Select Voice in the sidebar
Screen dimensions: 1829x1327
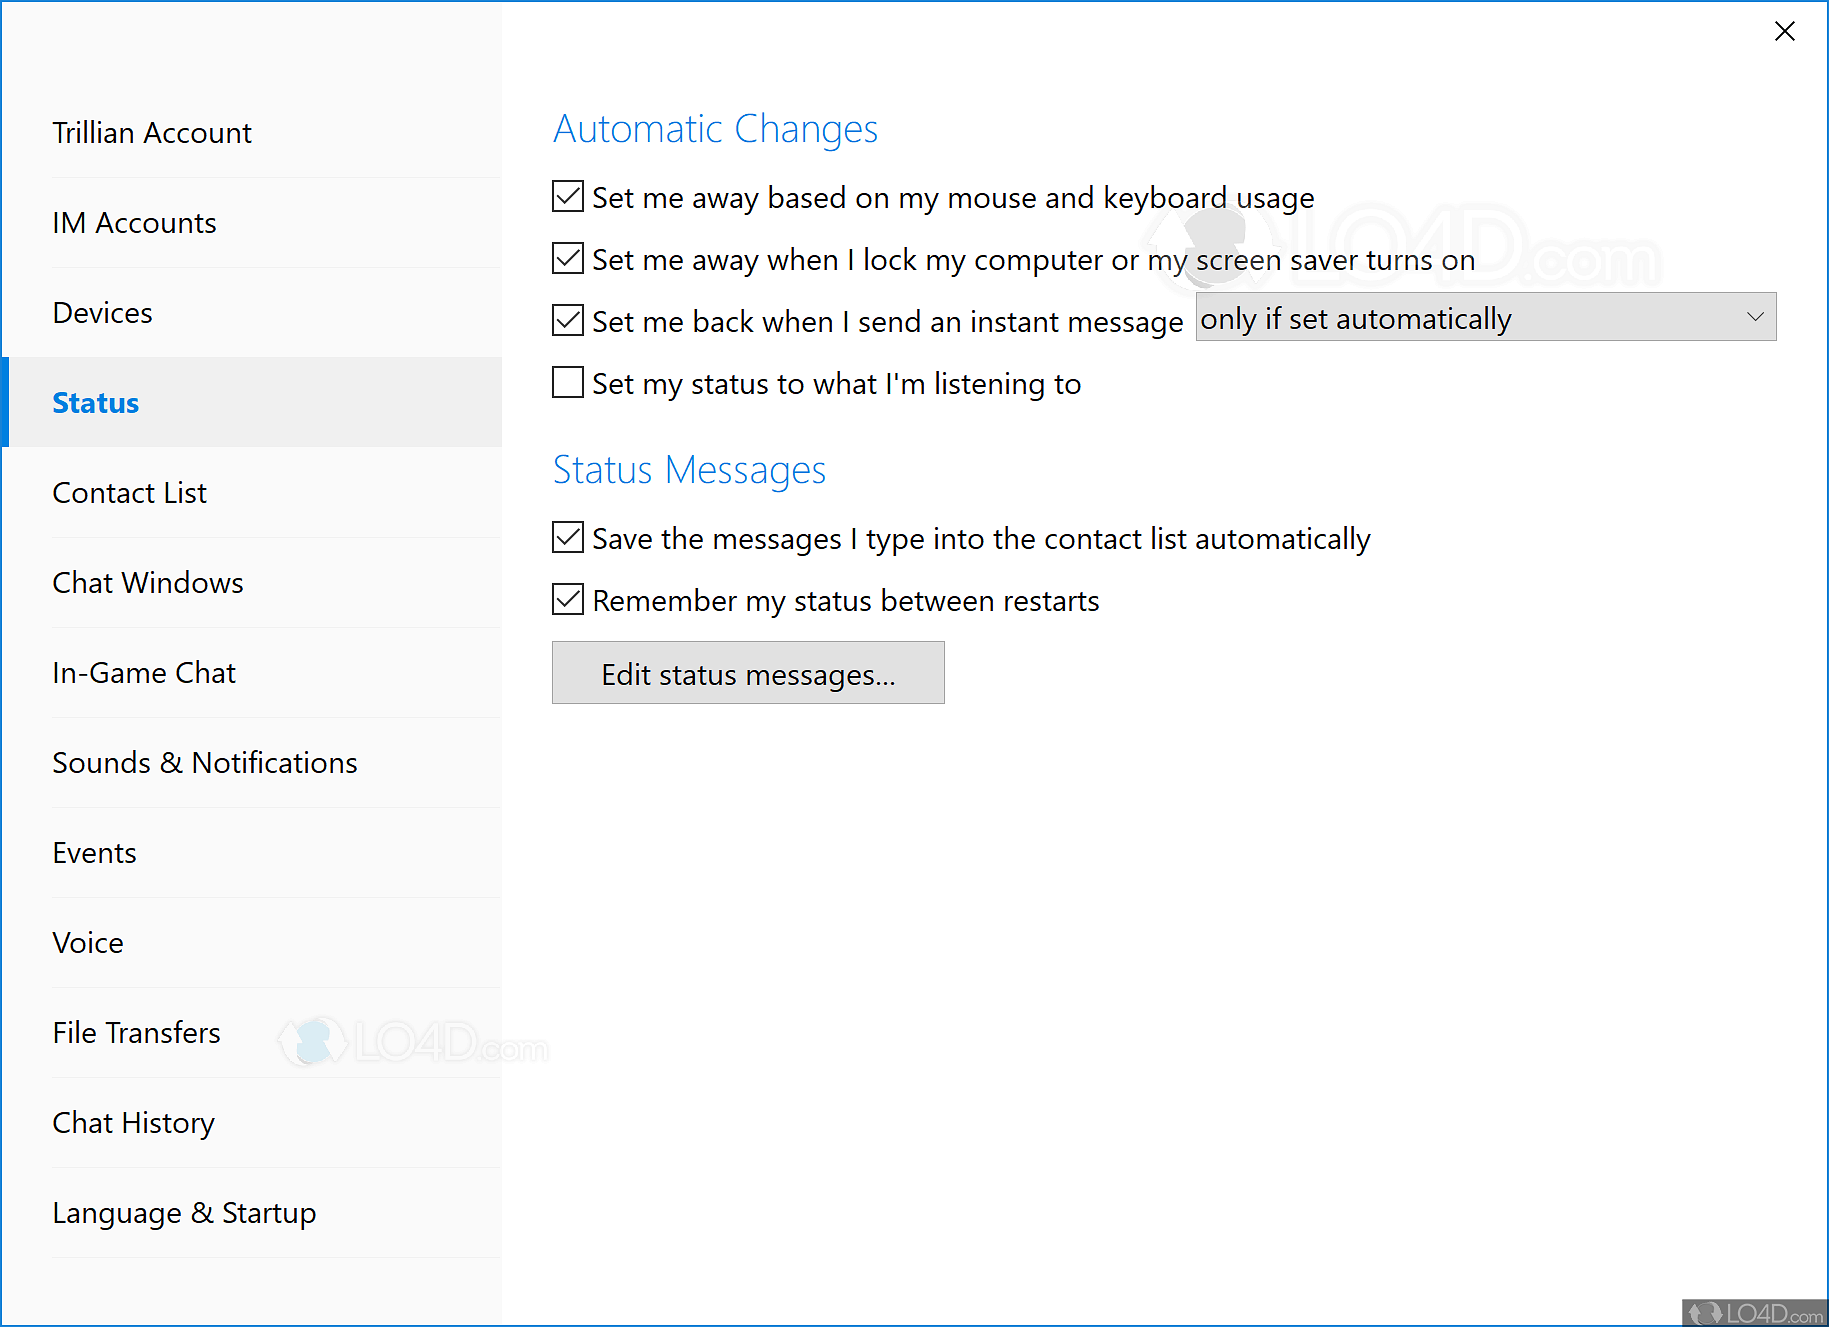point(252,943)
